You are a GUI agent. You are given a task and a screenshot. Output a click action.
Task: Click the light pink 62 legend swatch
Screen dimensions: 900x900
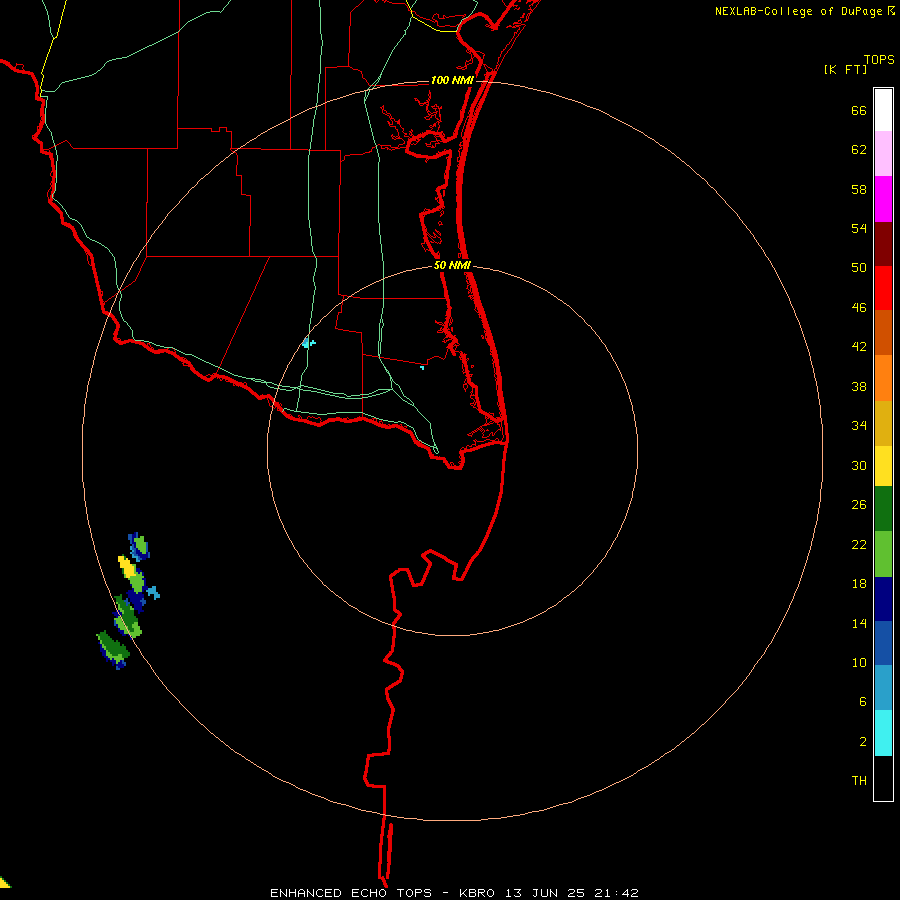pyautogui.click(x=883, y=154)
